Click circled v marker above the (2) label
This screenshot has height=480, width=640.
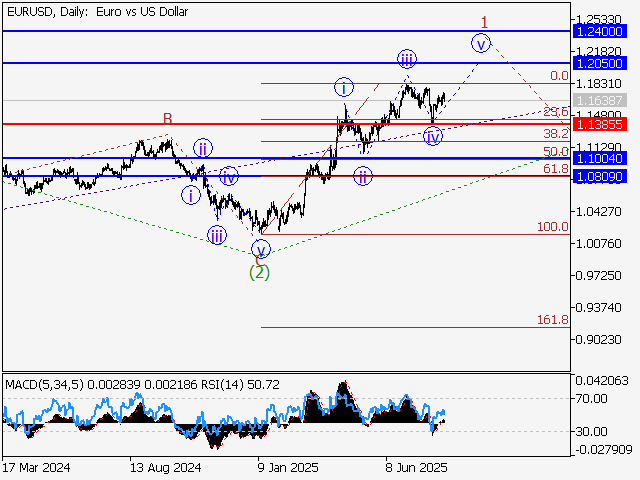pos(260,249)
